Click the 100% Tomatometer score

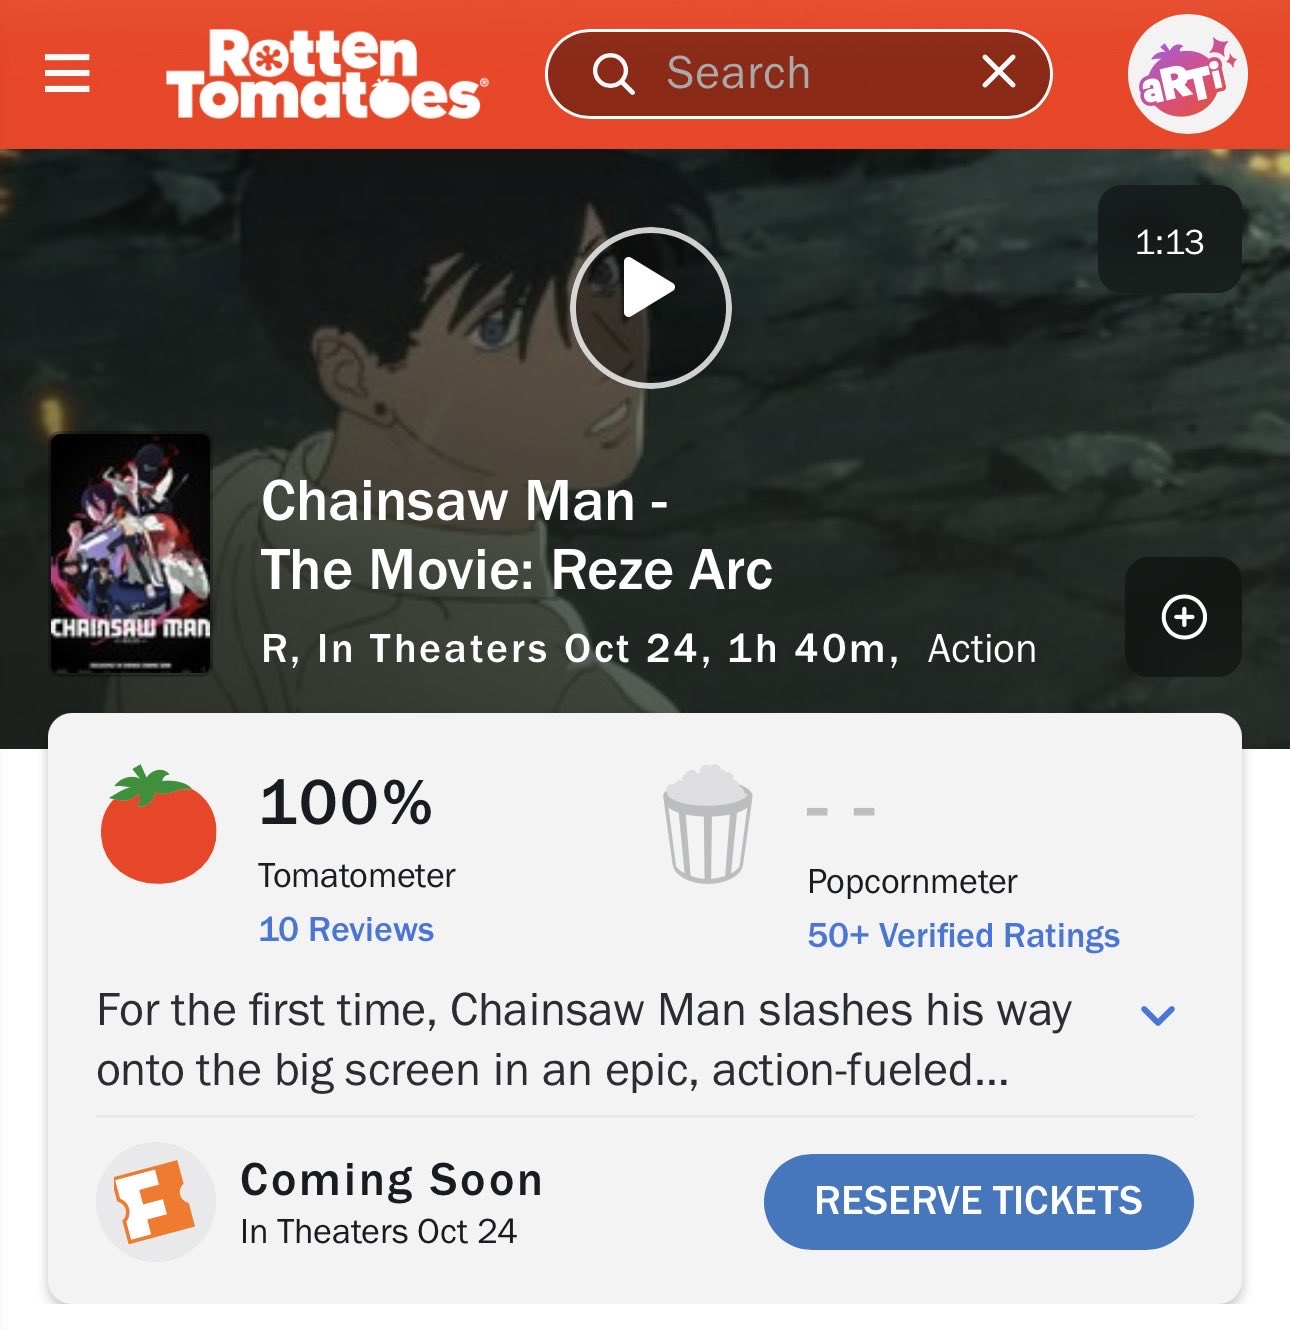(x=346, y=802)
